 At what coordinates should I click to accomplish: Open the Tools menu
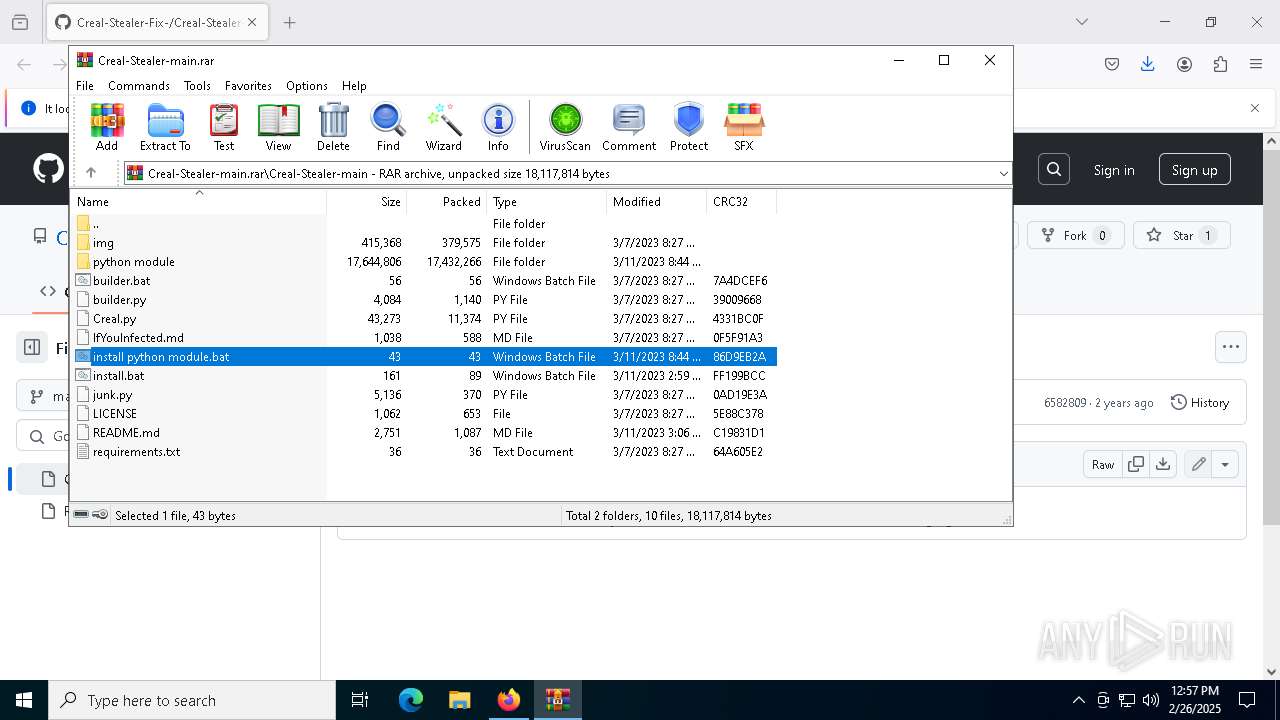(x=197, y=86)
